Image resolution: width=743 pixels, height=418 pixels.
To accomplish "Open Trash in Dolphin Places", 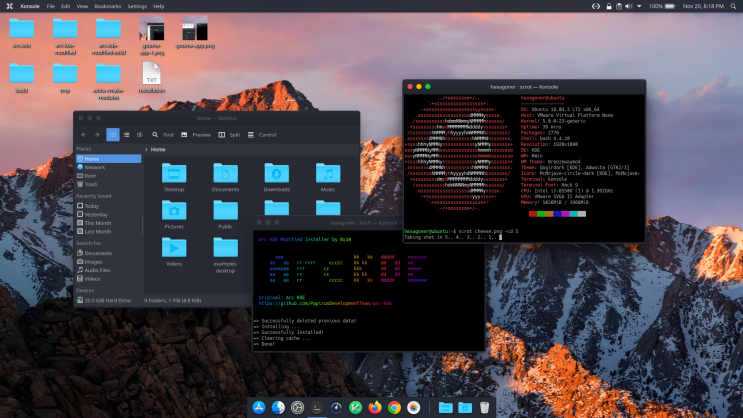I will (109, 184).
